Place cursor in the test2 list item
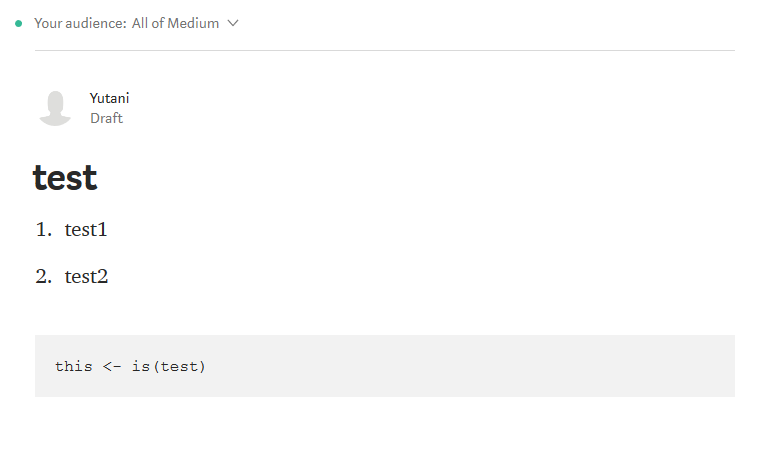Viewport: 776px width, 460px height. point(86,276)
